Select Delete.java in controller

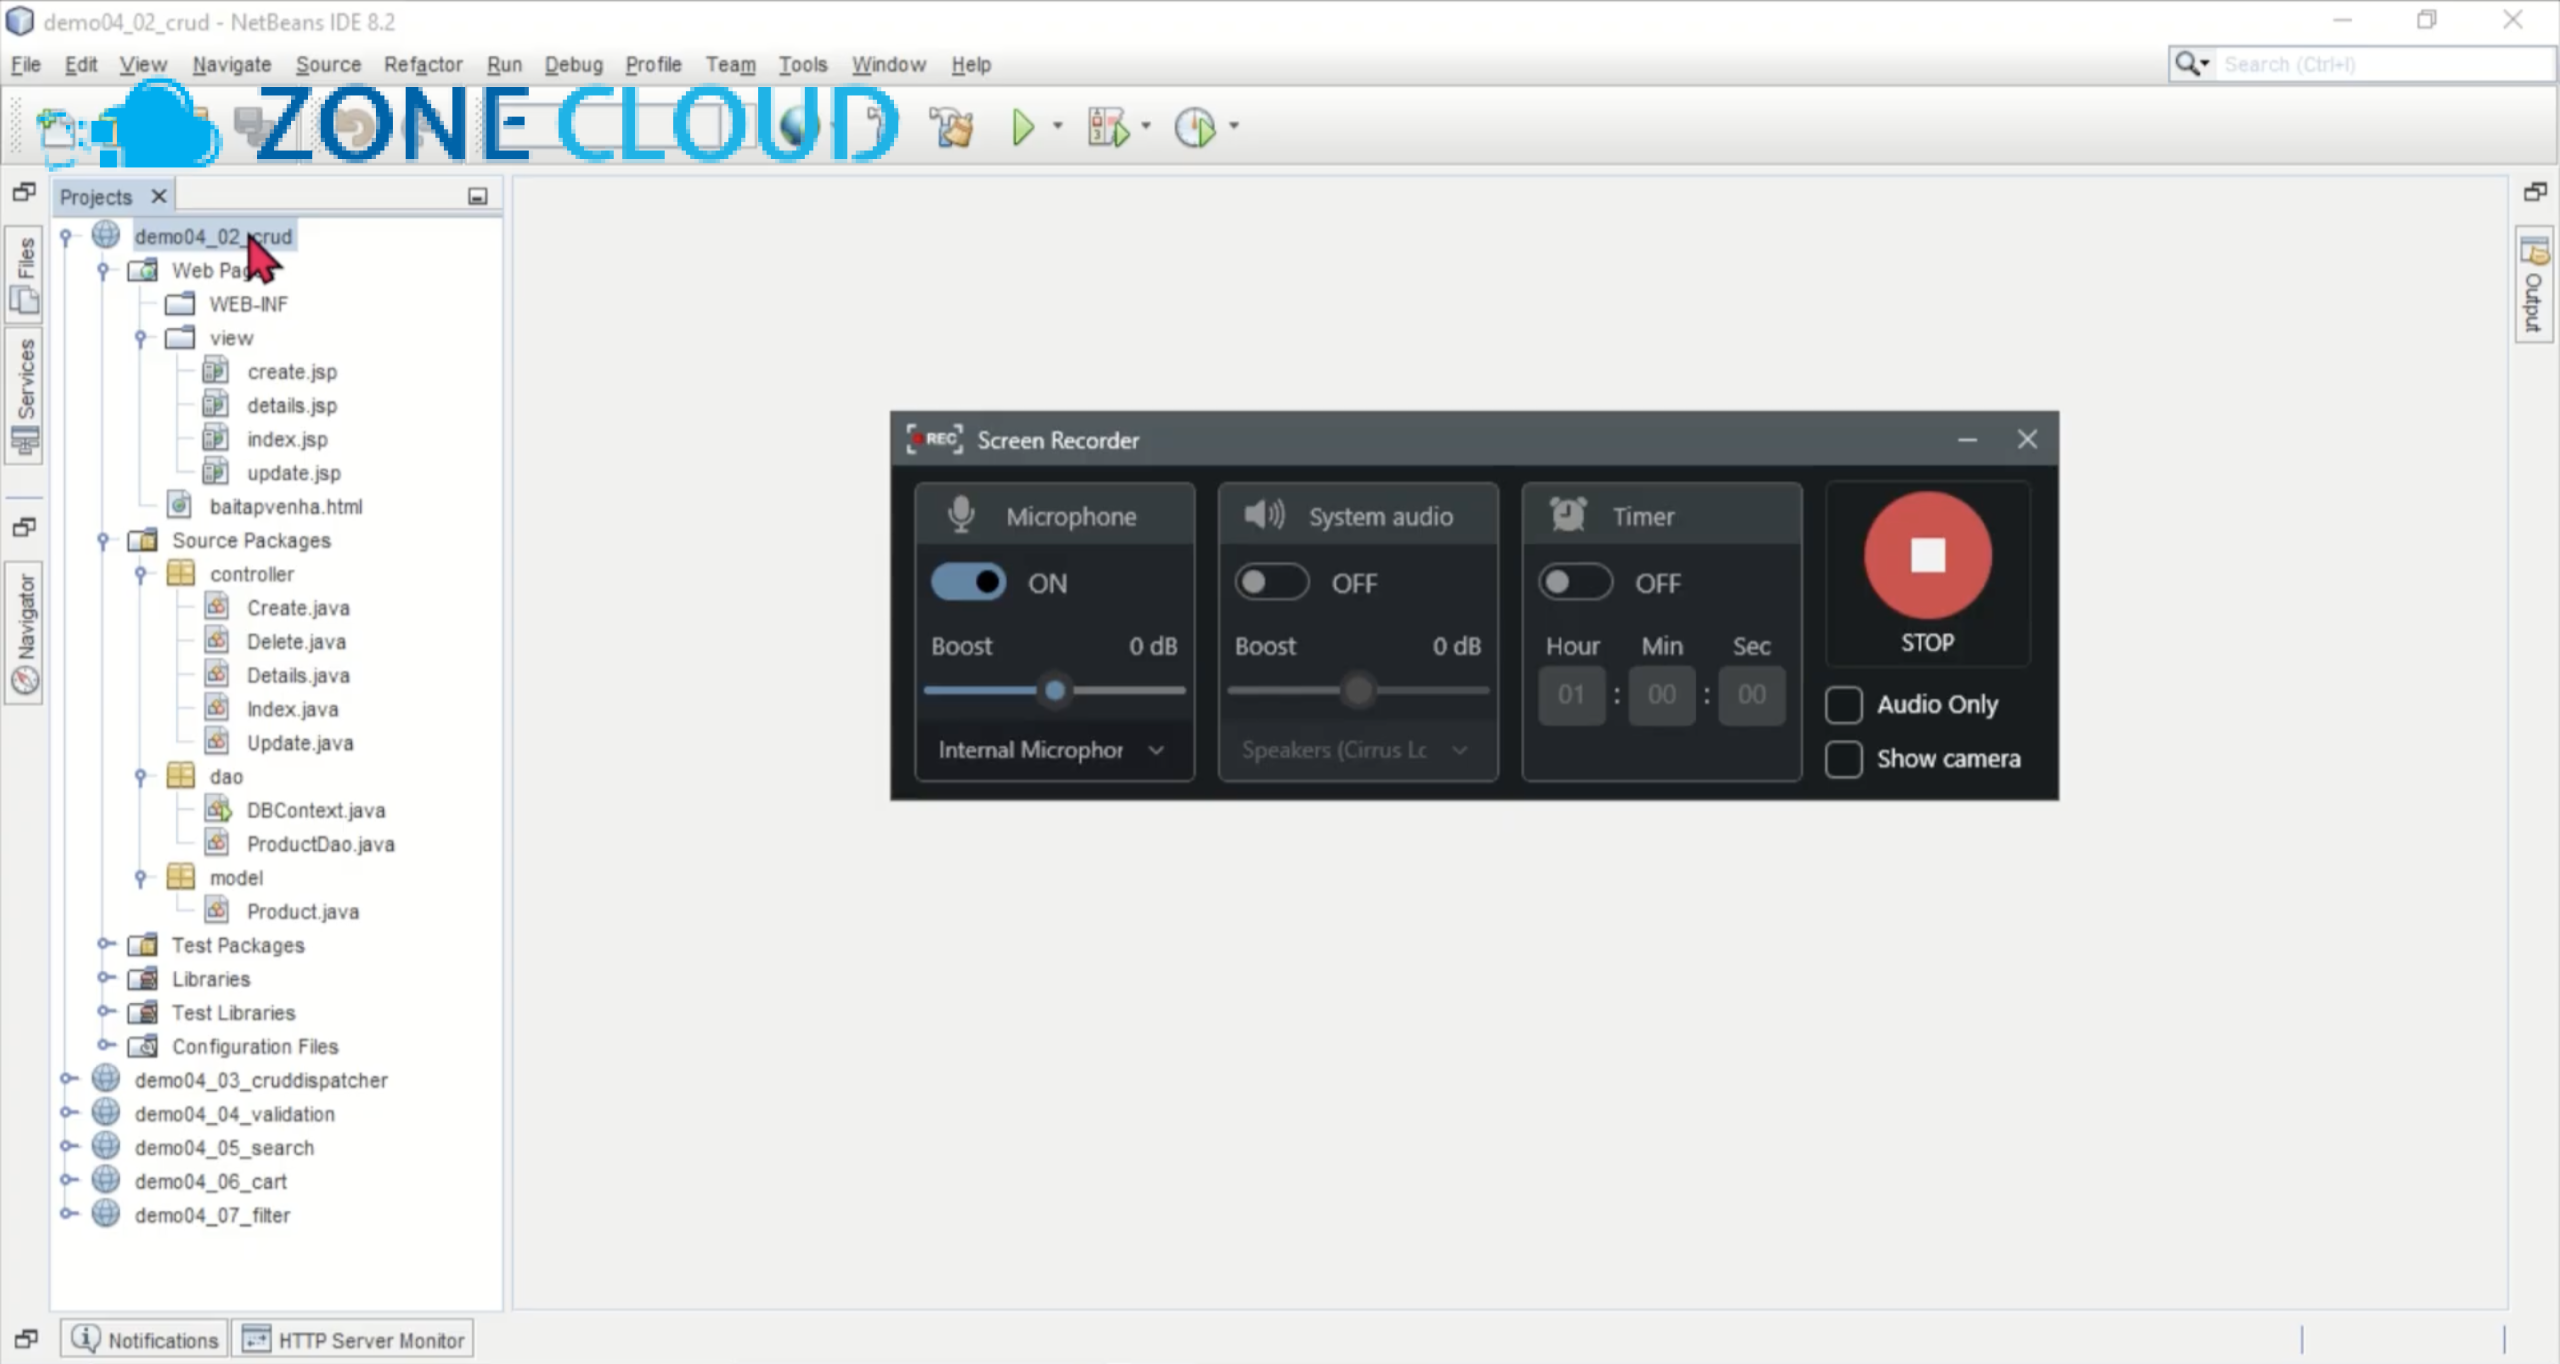point(296,642)
